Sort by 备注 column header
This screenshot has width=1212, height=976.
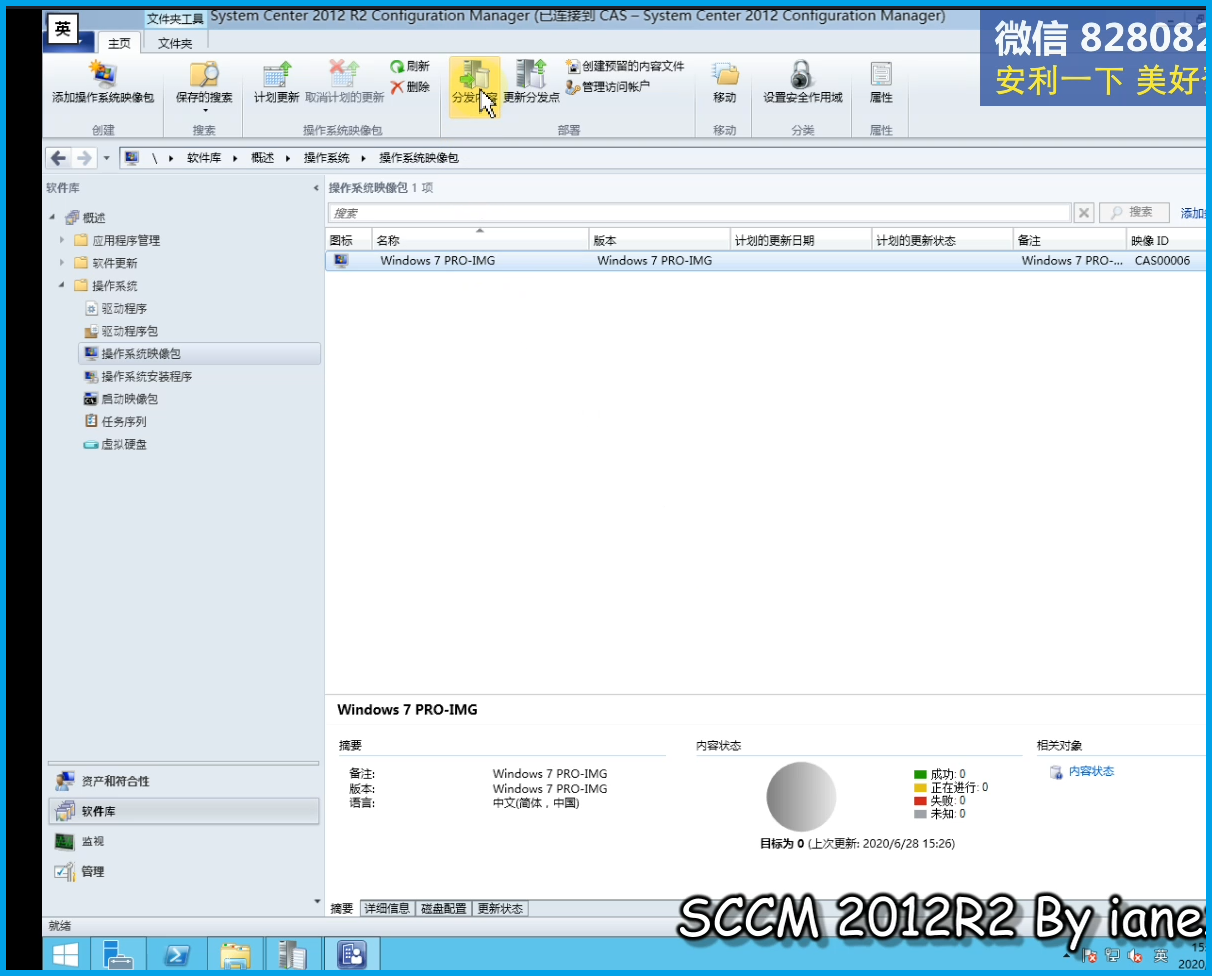tap(1070, 240)
